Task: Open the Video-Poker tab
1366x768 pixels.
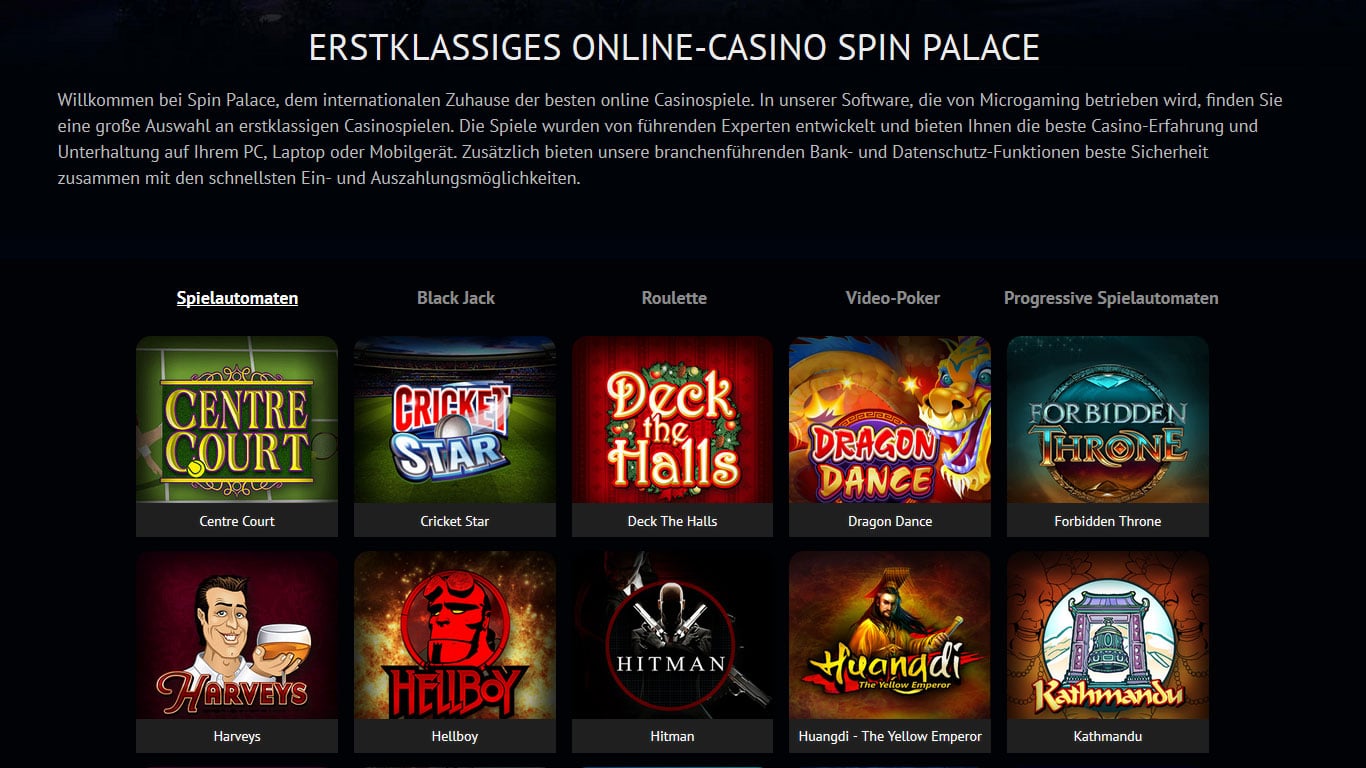Action: [893, 298]
